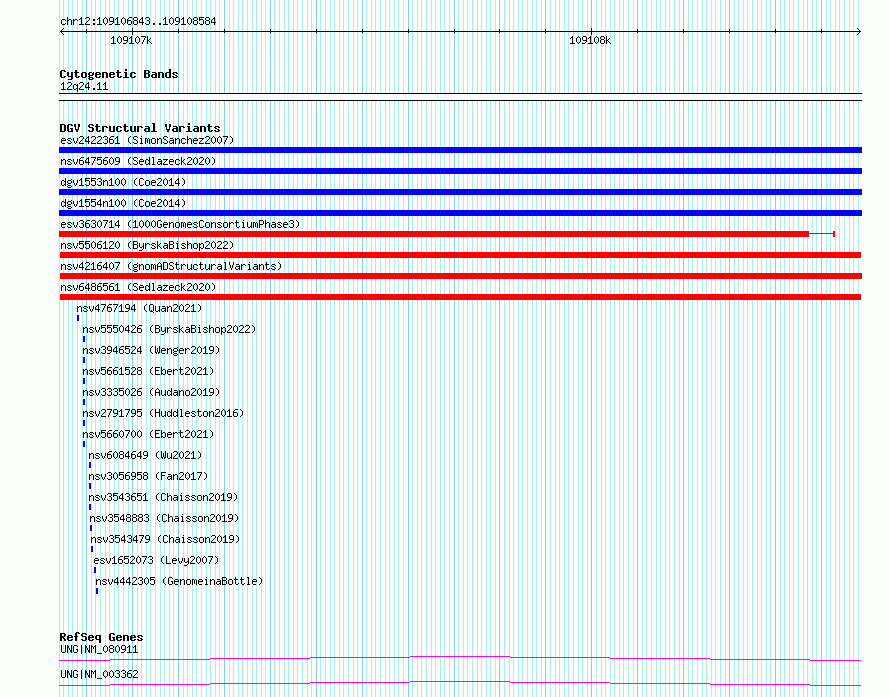Click the Cytogenetic Bands track heading
Screen dimensions: 890x697
119,74
